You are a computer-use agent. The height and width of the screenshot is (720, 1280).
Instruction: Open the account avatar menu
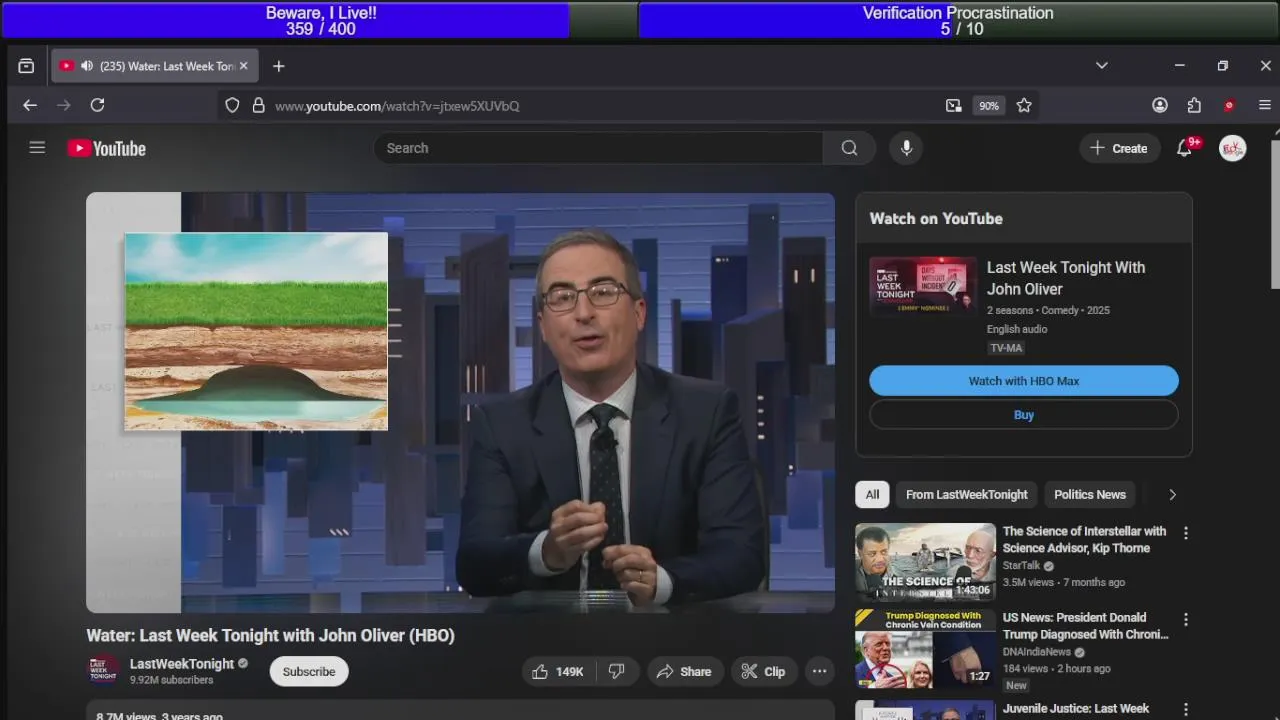click(x=1232, y=148)
